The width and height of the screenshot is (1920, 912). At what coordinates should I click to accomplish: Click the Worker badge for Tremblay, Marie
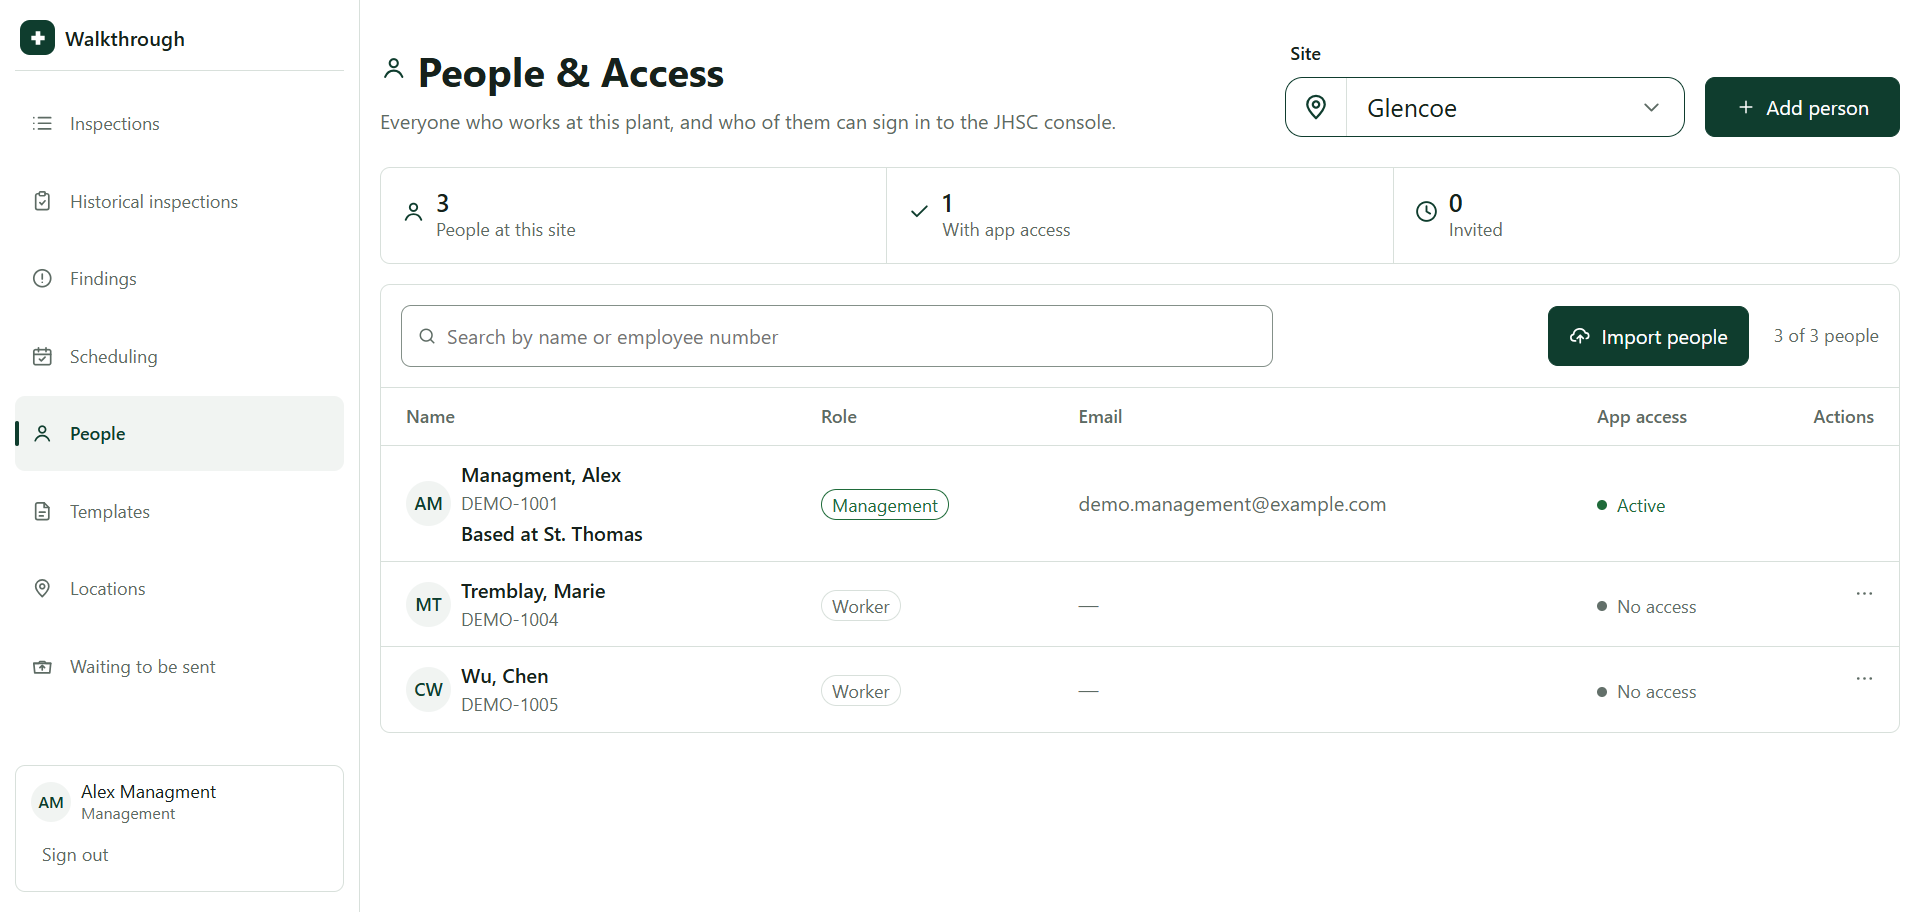click(861, 606)
